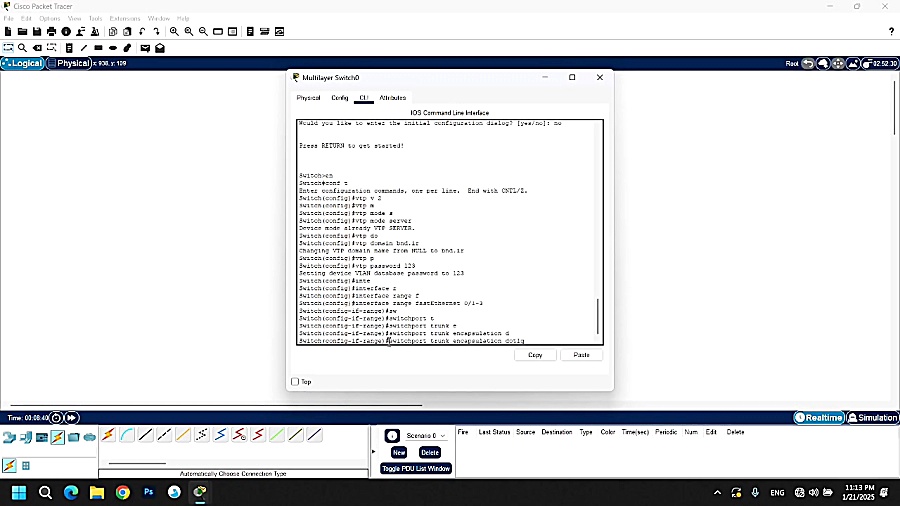Select the Add Simple PDU envelope icon

click(145, 48)
